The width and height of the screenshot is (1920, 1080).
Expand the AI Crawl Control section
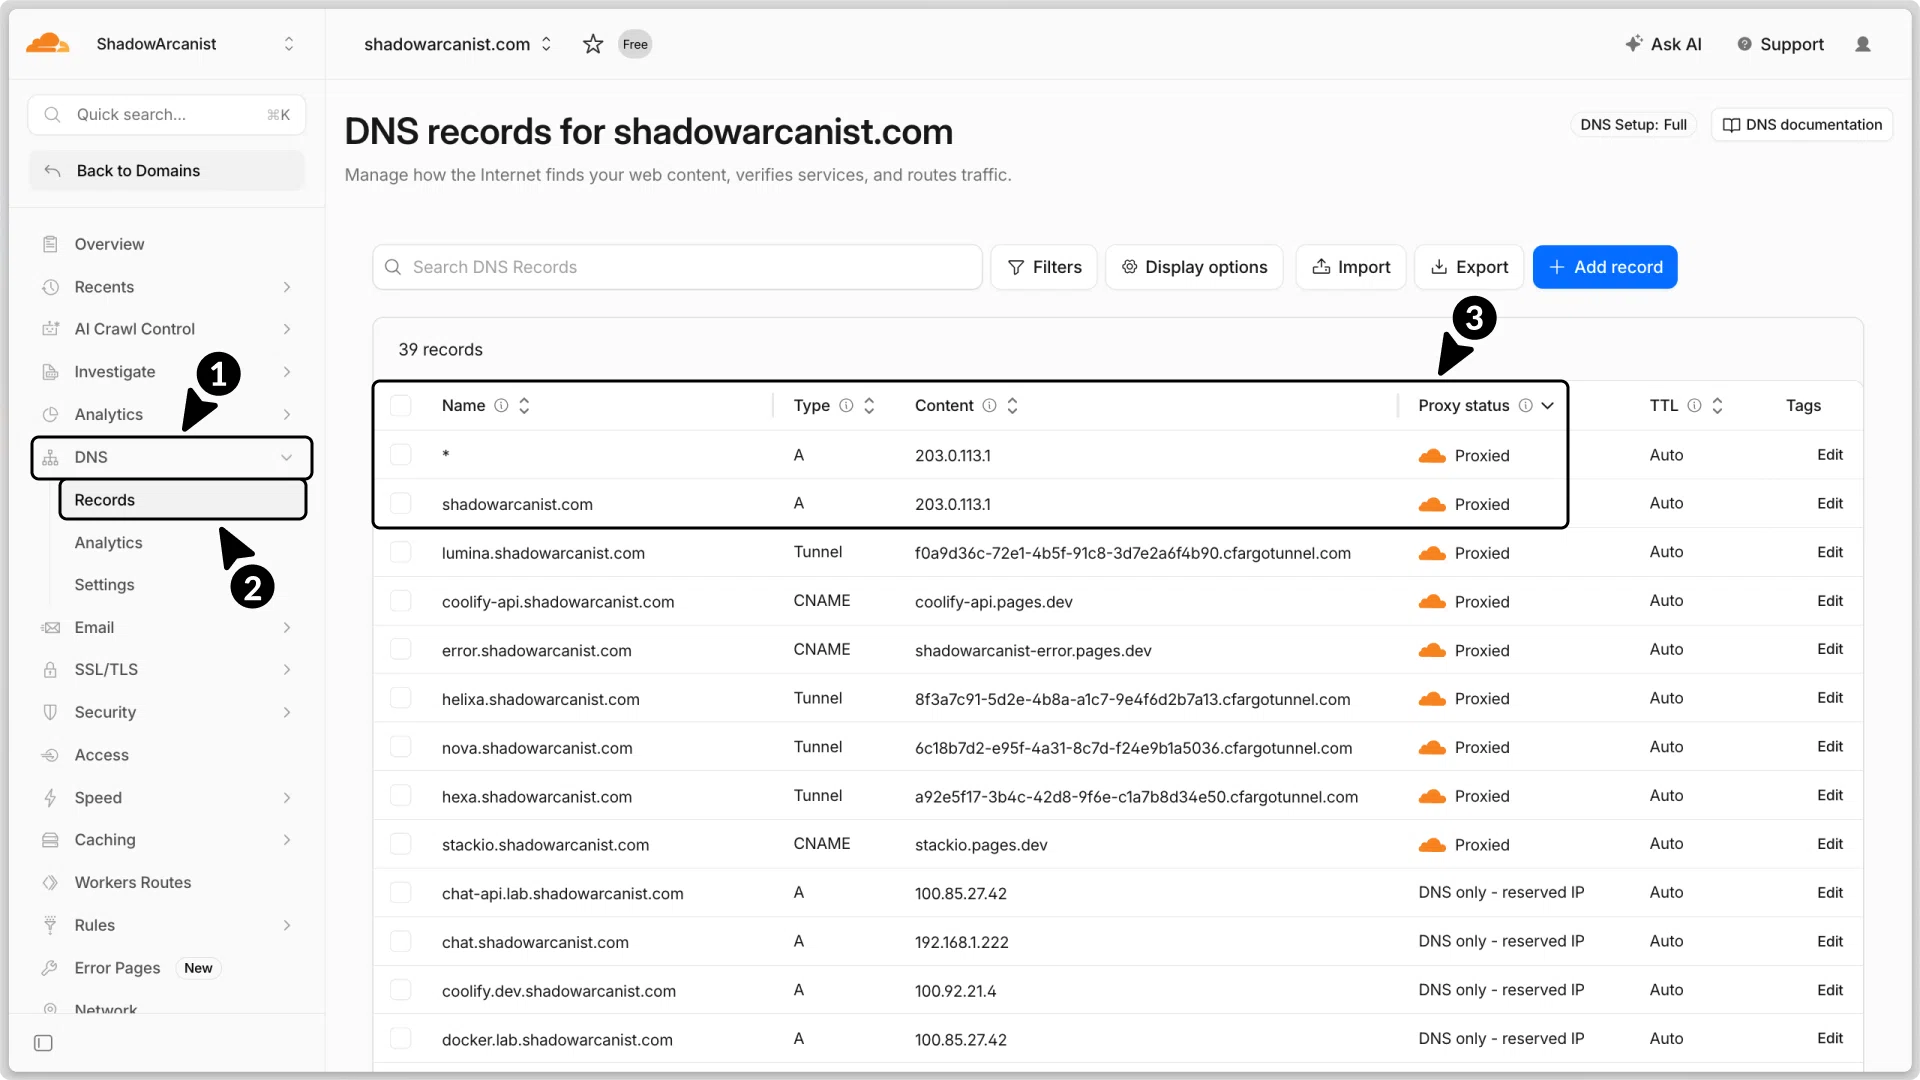pos(287,329)
